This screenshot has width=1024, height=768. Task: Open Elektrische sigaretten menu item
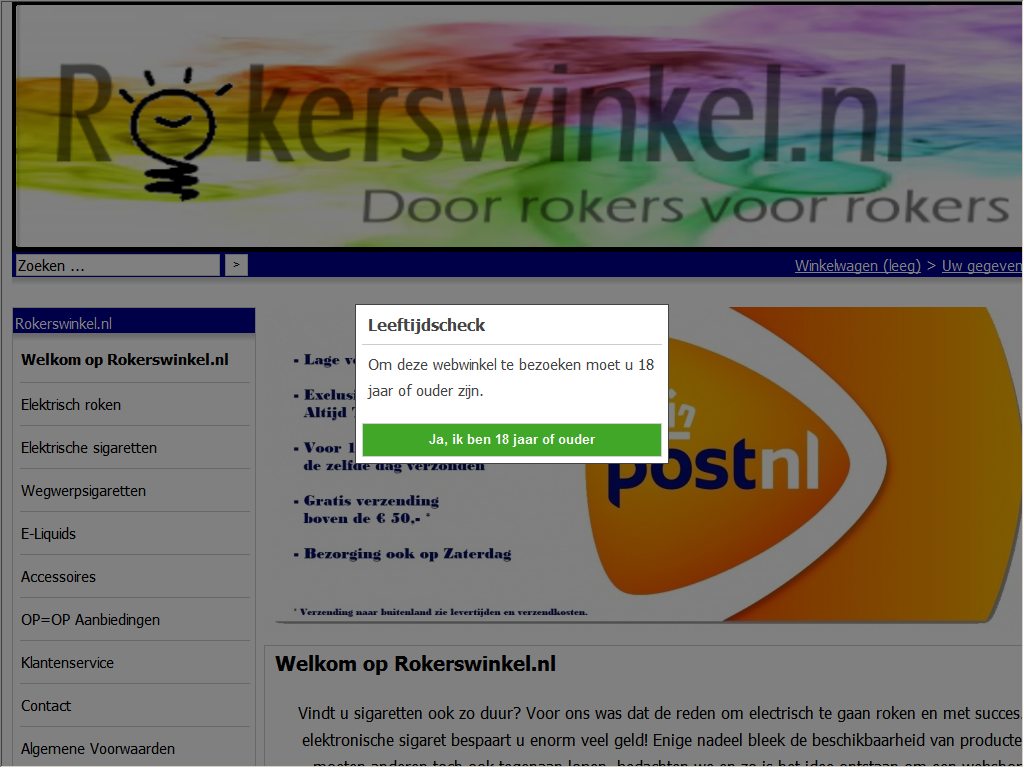click(x=89, y=448)
